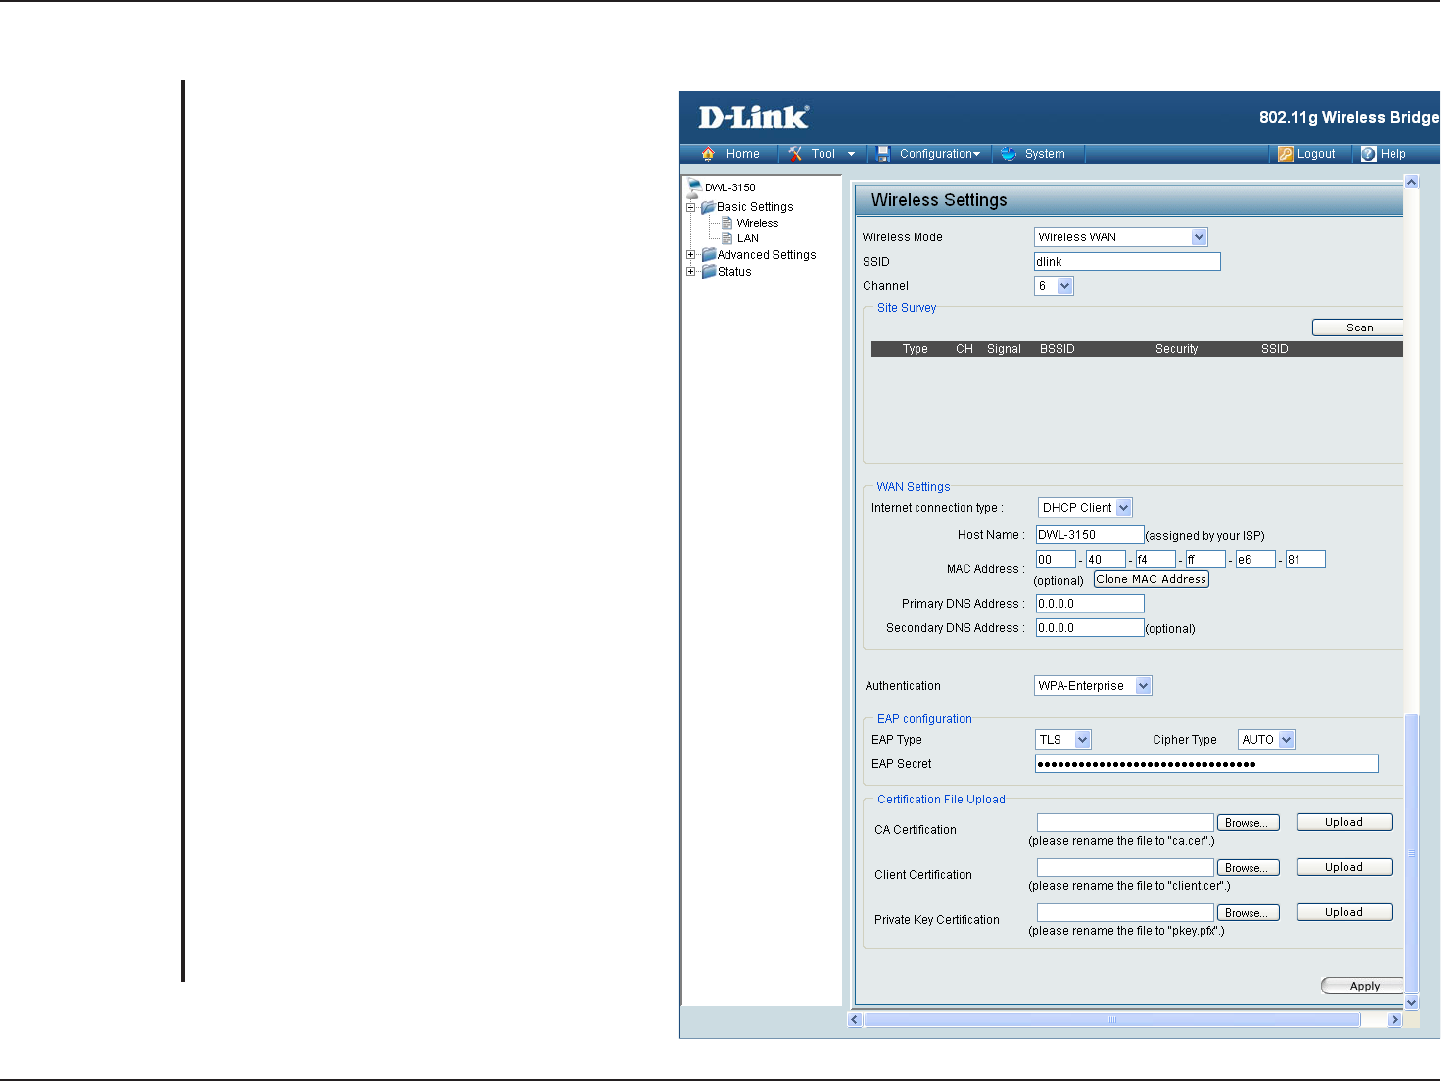Click the Primary DNS Address field

[x=1090, y=604]
